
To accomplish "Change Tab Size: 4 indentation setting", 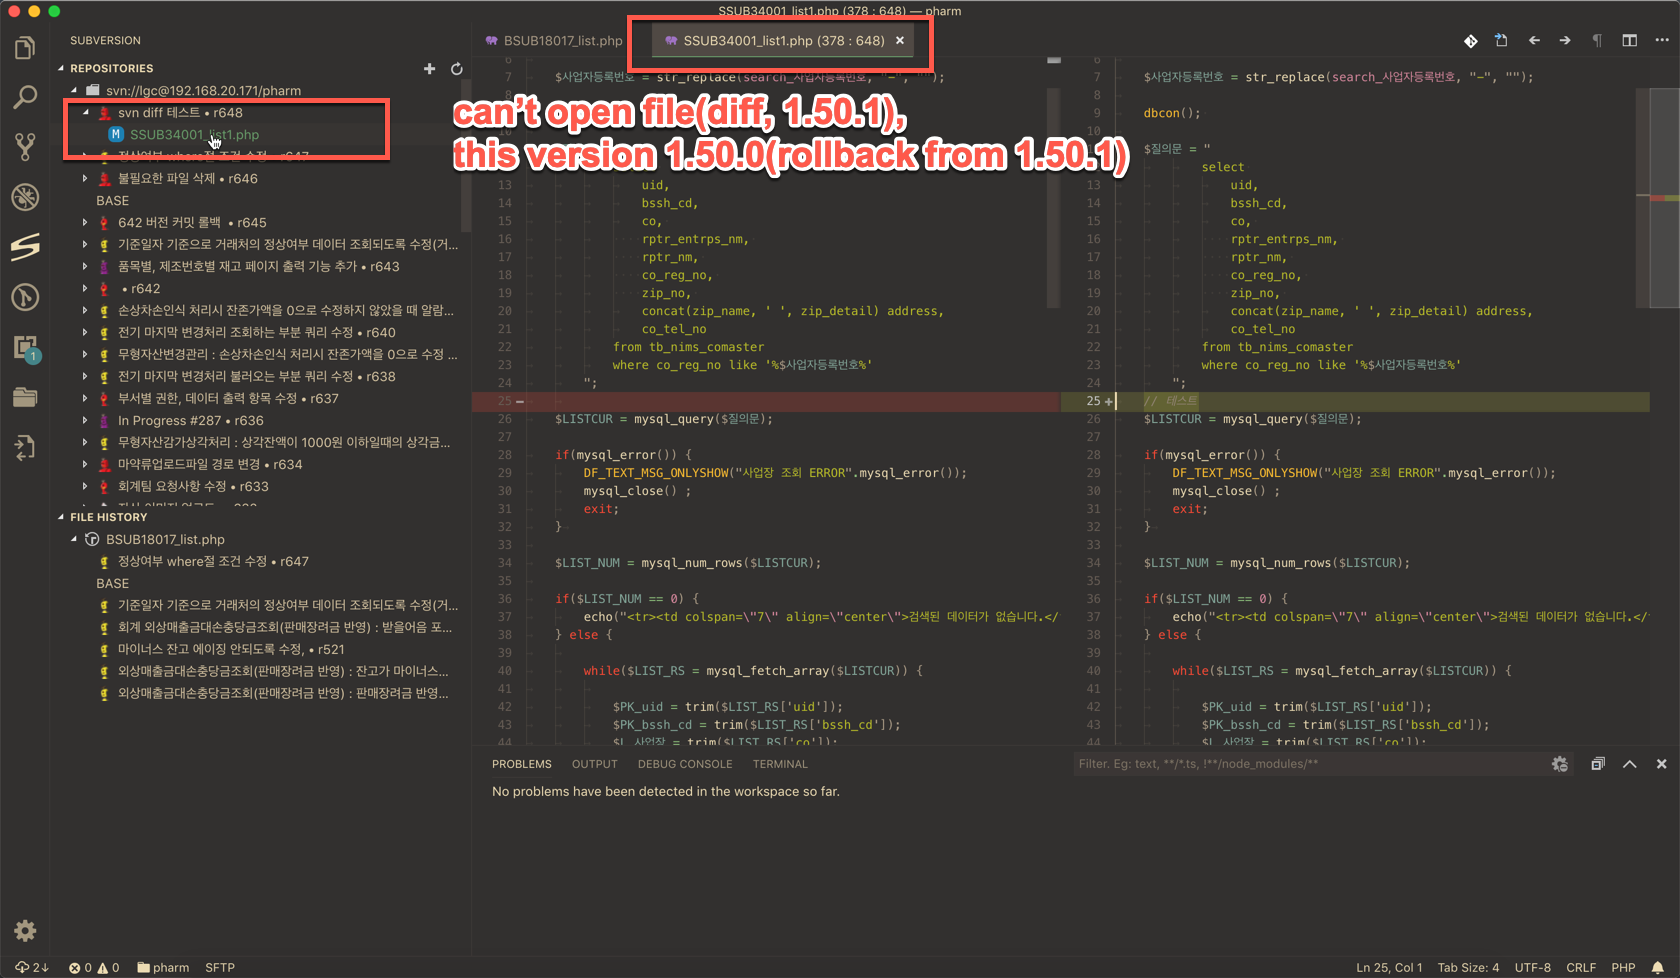I will click(x=1468, y=967).
